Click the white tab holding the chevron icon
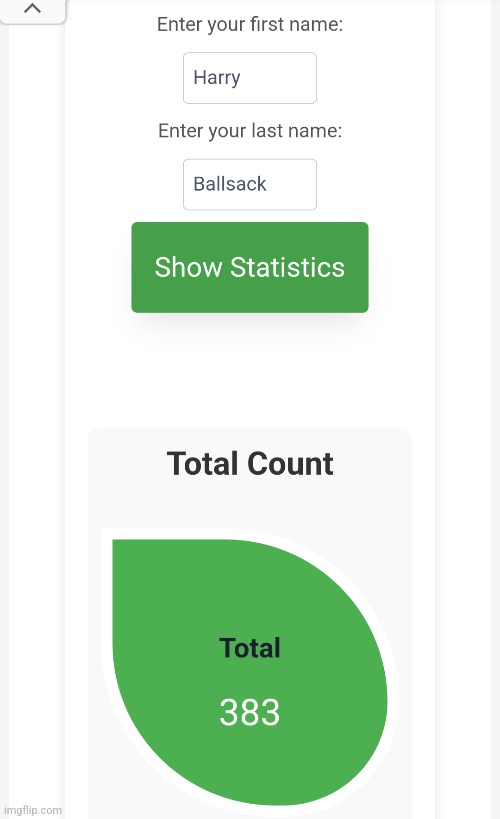The image size is (500, 819). (x=32, y=10)
